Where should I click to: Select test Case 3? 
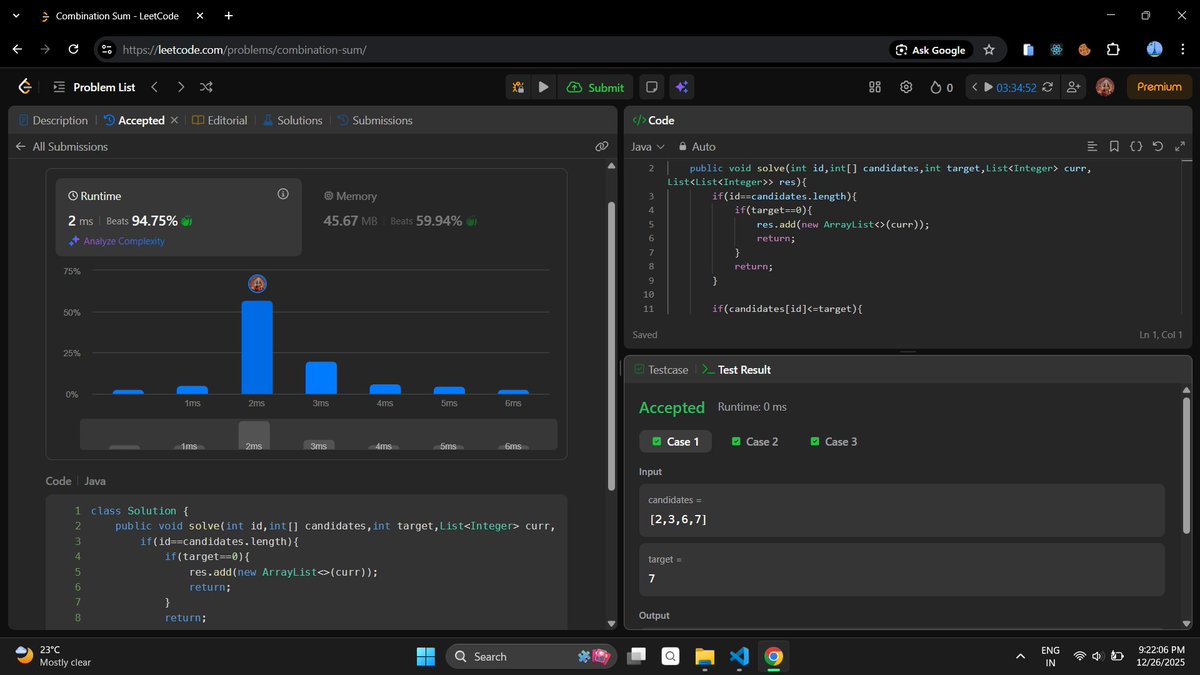(x=834, y=441)
